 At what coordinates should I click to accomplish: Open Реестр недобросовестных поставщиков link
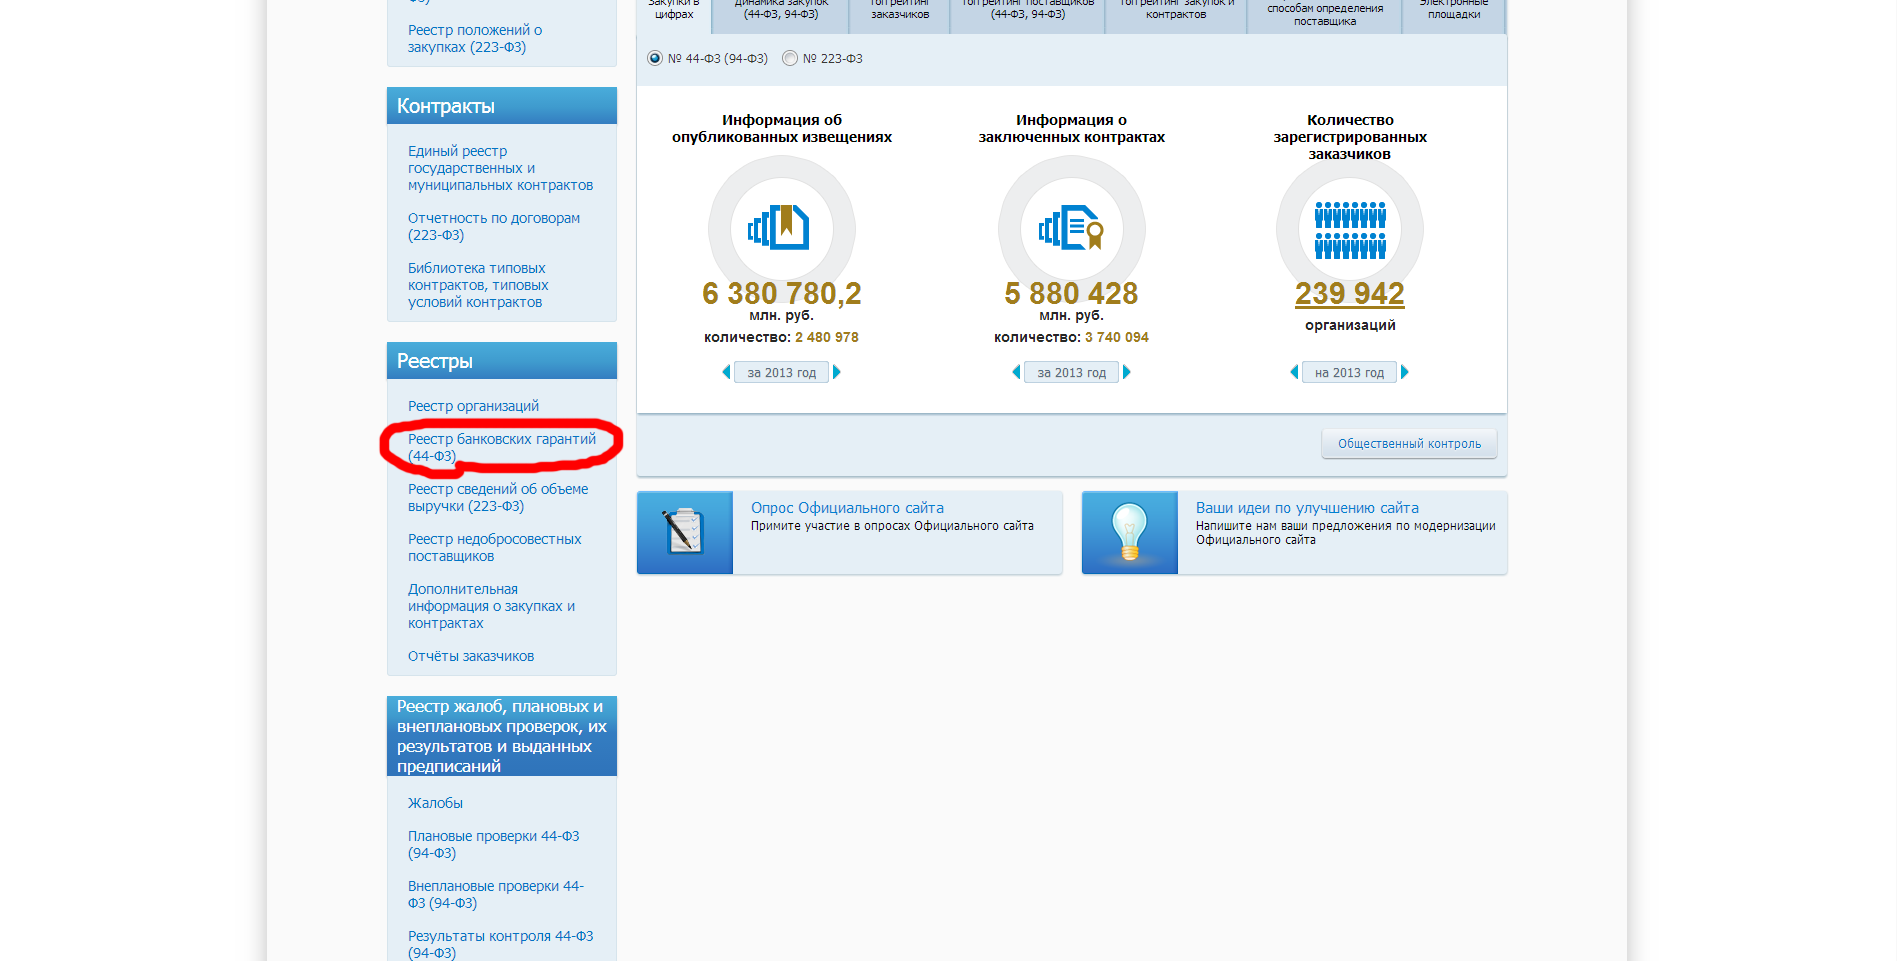click(x=494, y=547)
